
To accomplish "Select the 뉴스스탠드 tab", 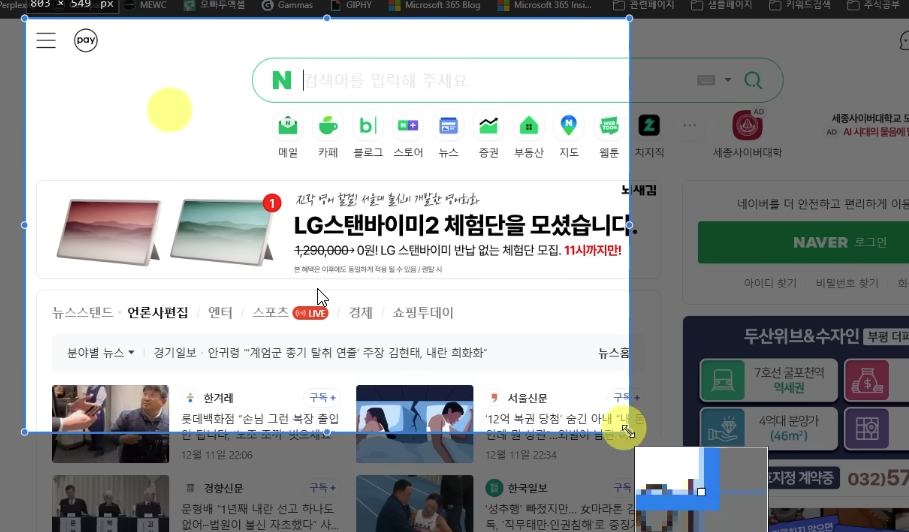I will point(82,313).
